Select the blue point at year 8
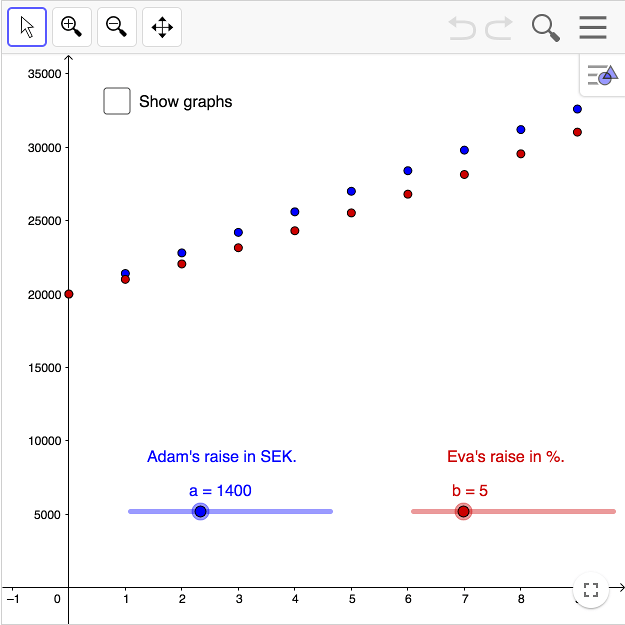Image resolution: width=625 pixels, height=625 pixels. pyautogui.click(x=521, y=130)
